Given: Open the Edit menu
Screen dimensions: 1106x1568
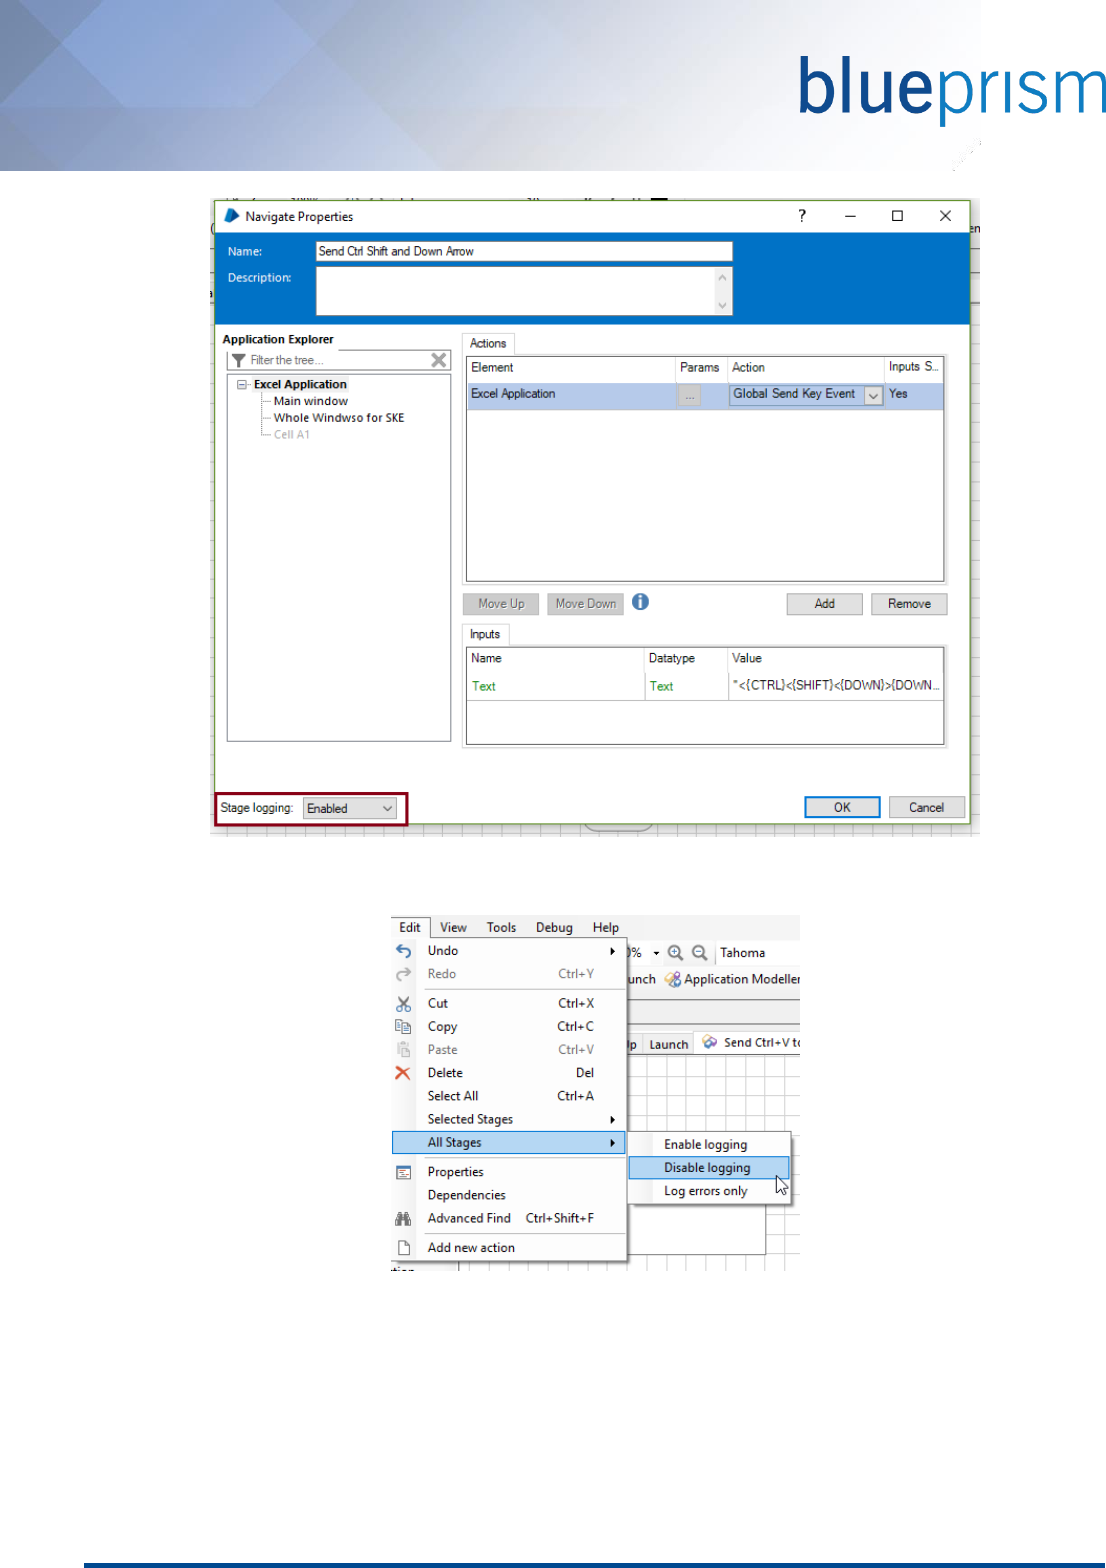Looking at the screenshot, I should (410, 927).
